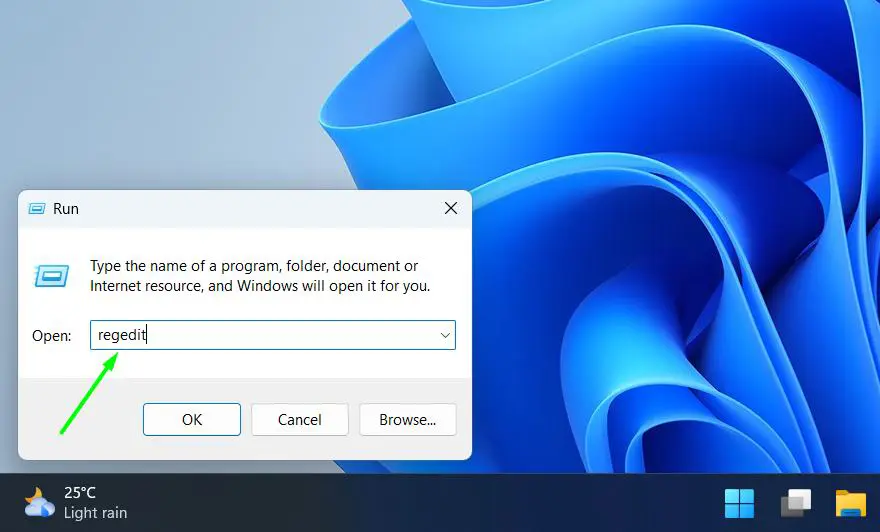Close the Run dialog with X
Viewport: 880px width, 532px height.
pos(451,208)
